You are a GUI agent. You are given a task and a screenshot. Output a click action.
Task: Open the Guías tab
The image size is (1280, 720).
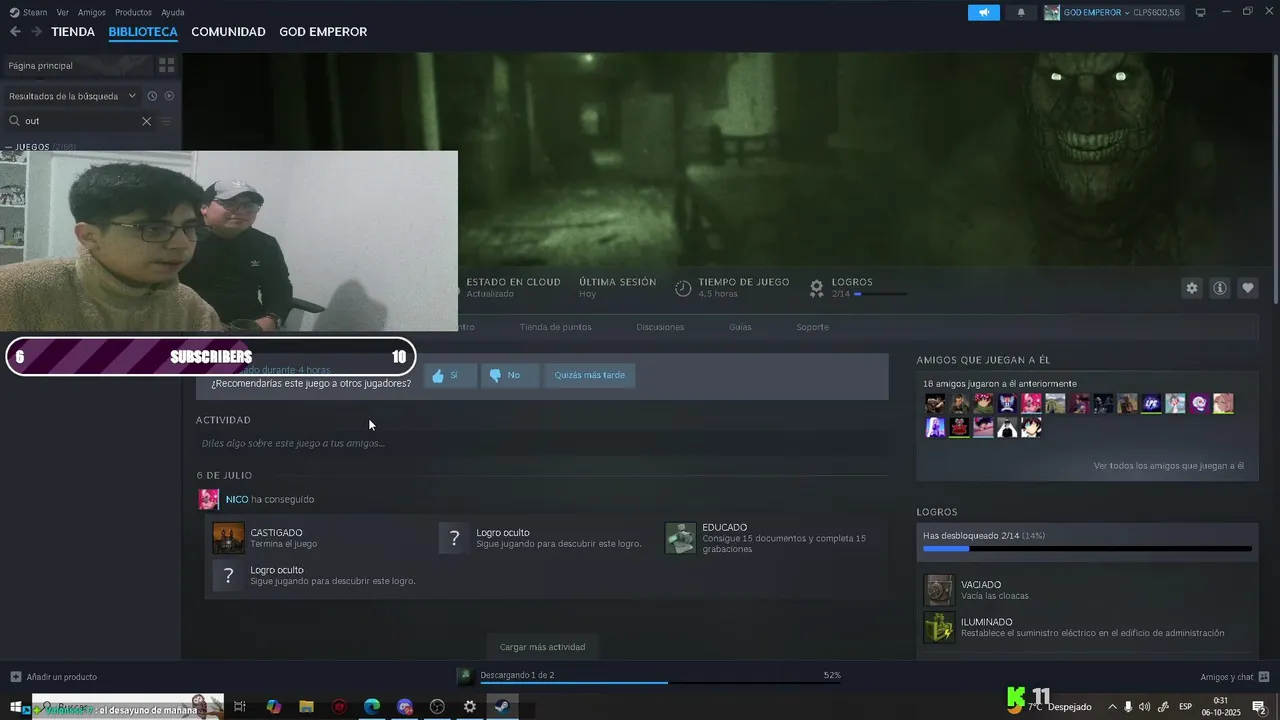(740, 327)
